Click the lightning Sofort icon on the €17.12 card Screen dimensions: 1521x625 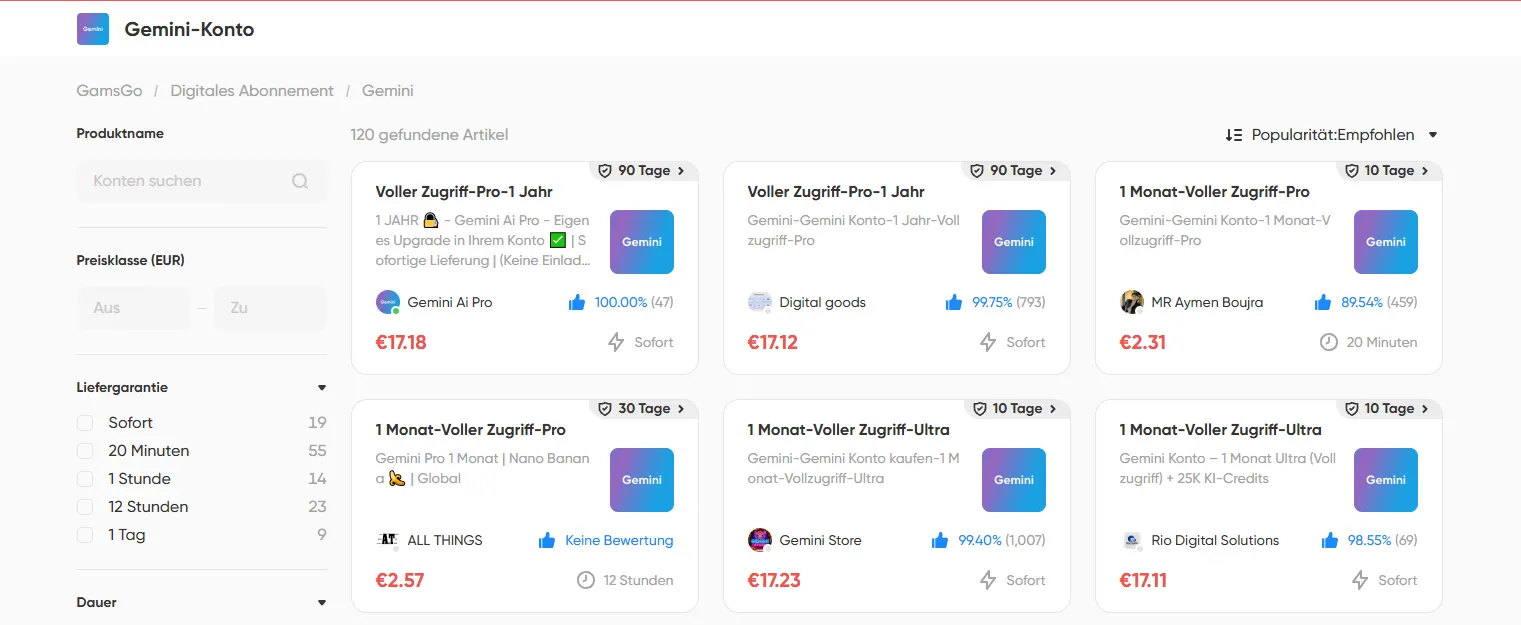988,342
